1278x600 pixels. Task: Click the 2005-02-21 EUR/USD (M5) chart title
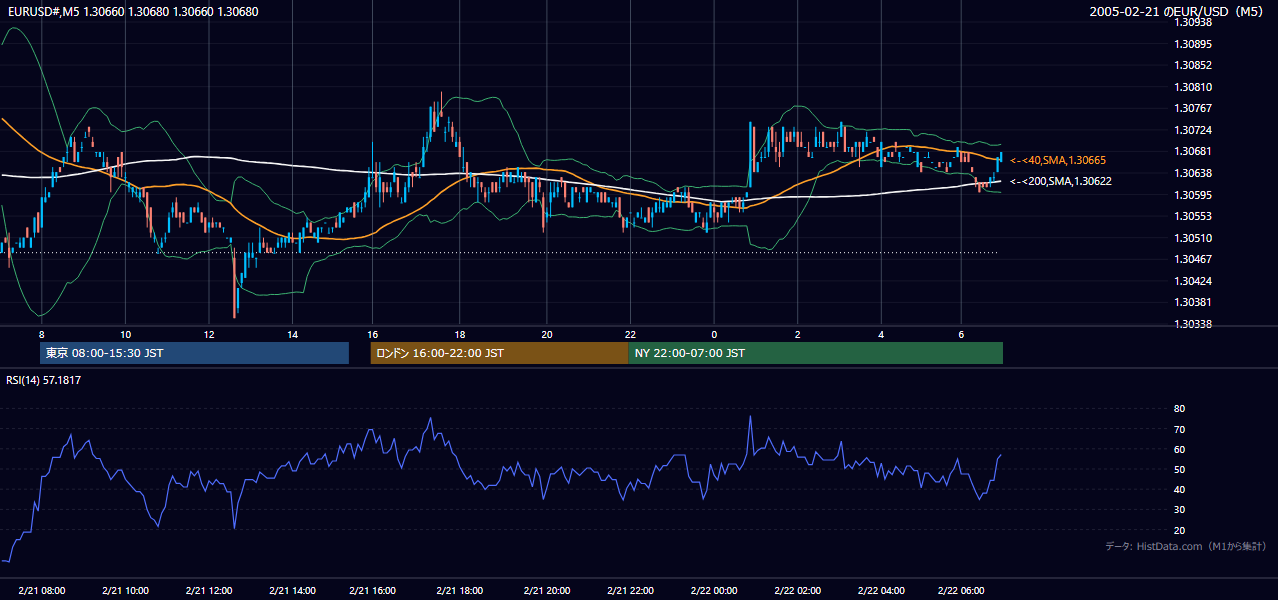[x=1177, y=12]
